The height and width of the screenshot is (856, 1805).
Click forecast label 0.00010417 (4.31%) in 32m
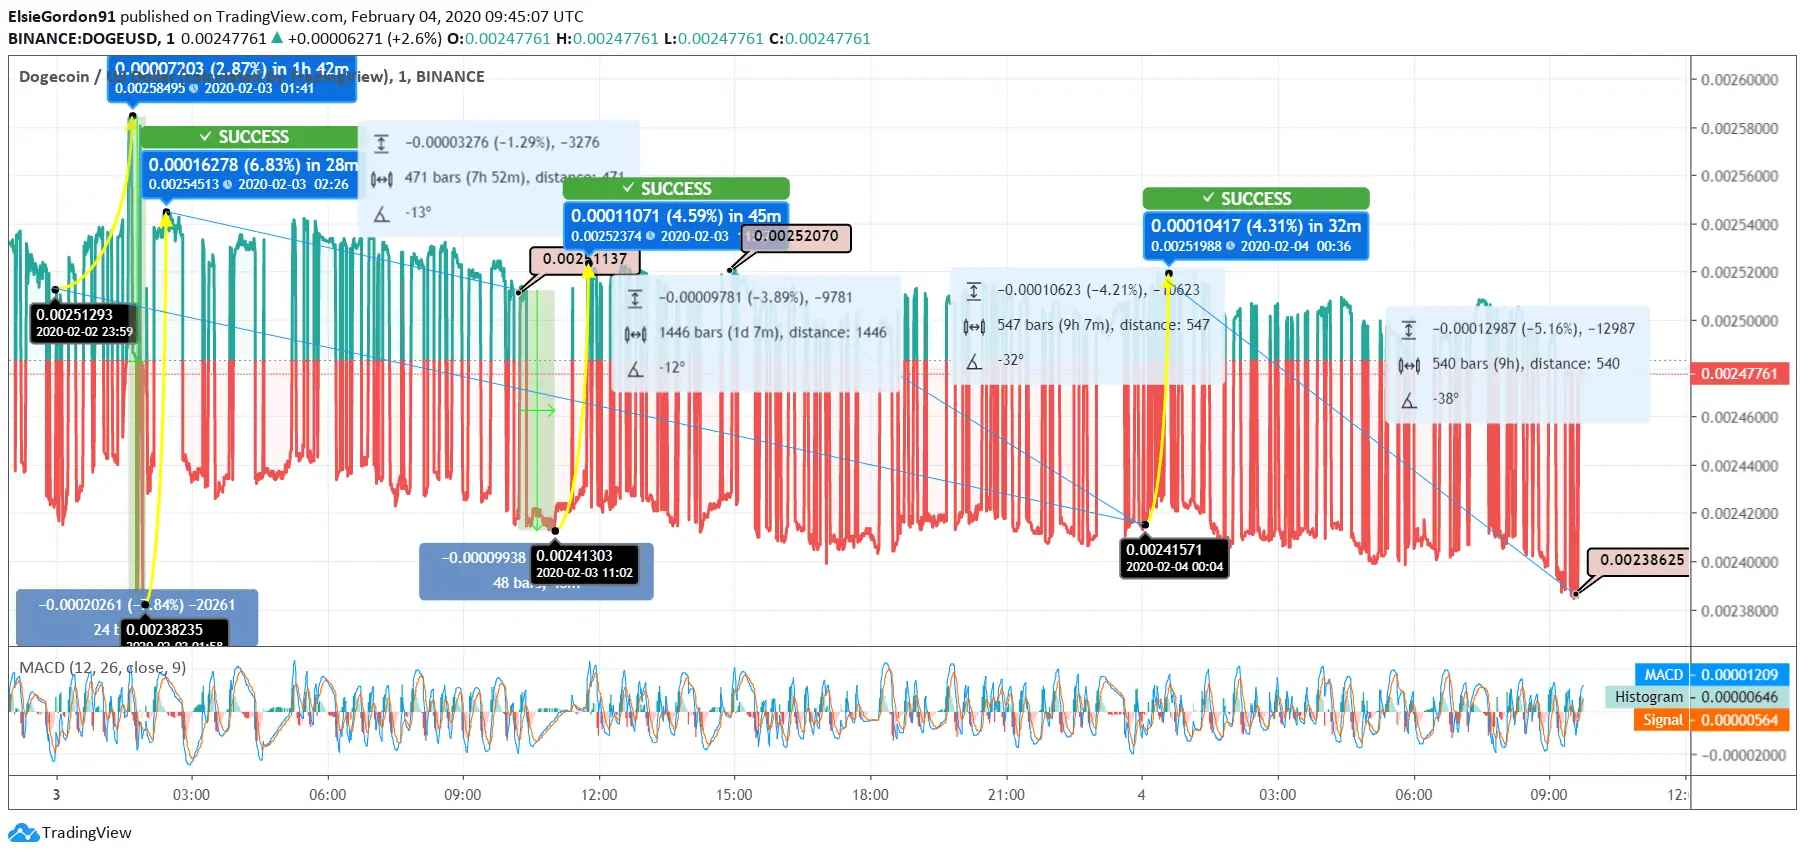click(1256, 235)
